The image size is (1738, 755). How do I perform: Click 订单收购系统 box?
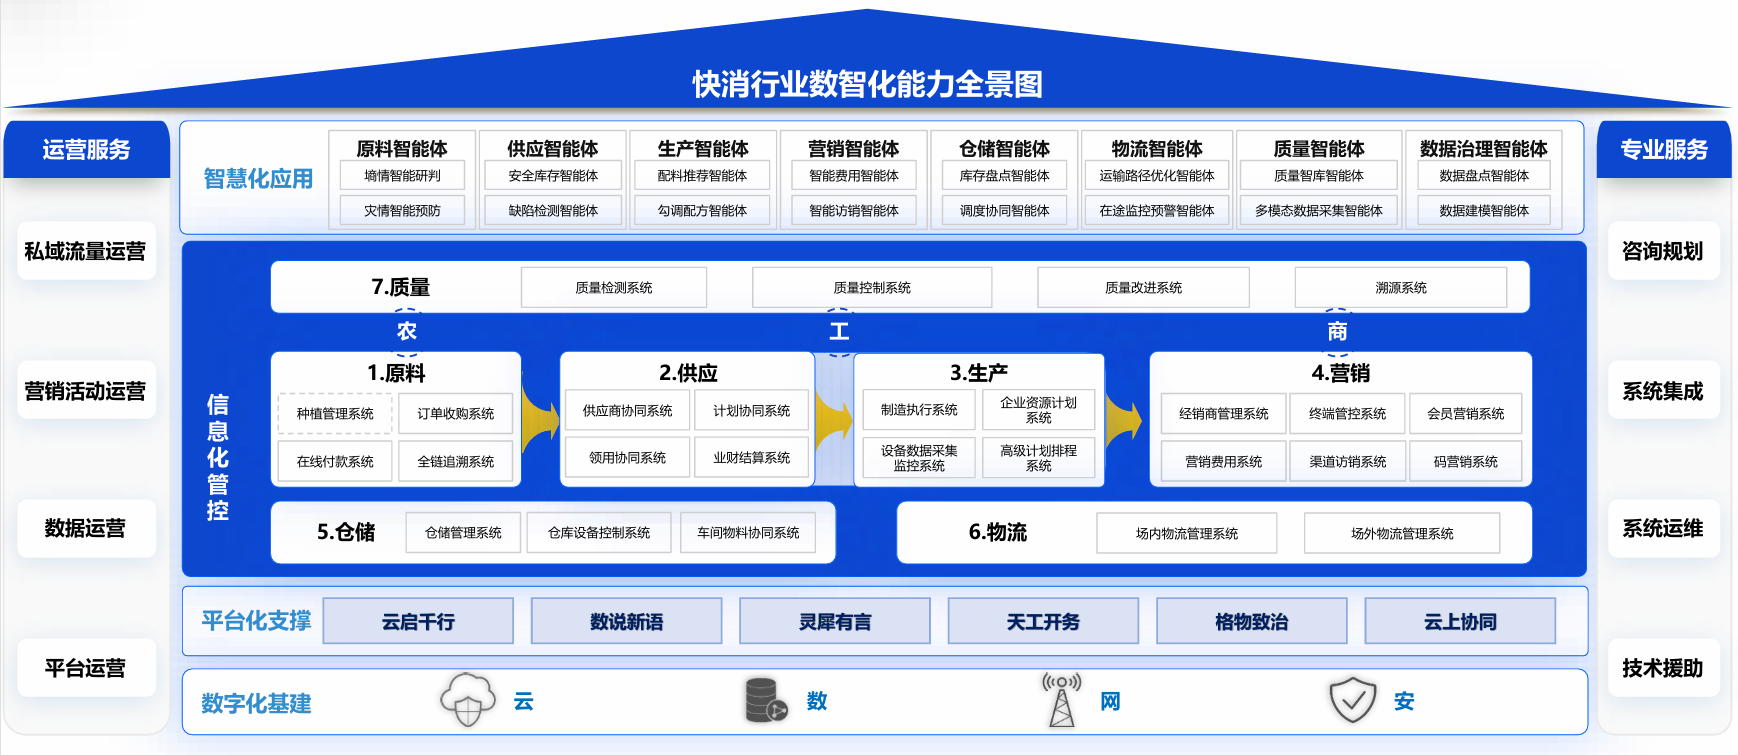coord(456,413)
